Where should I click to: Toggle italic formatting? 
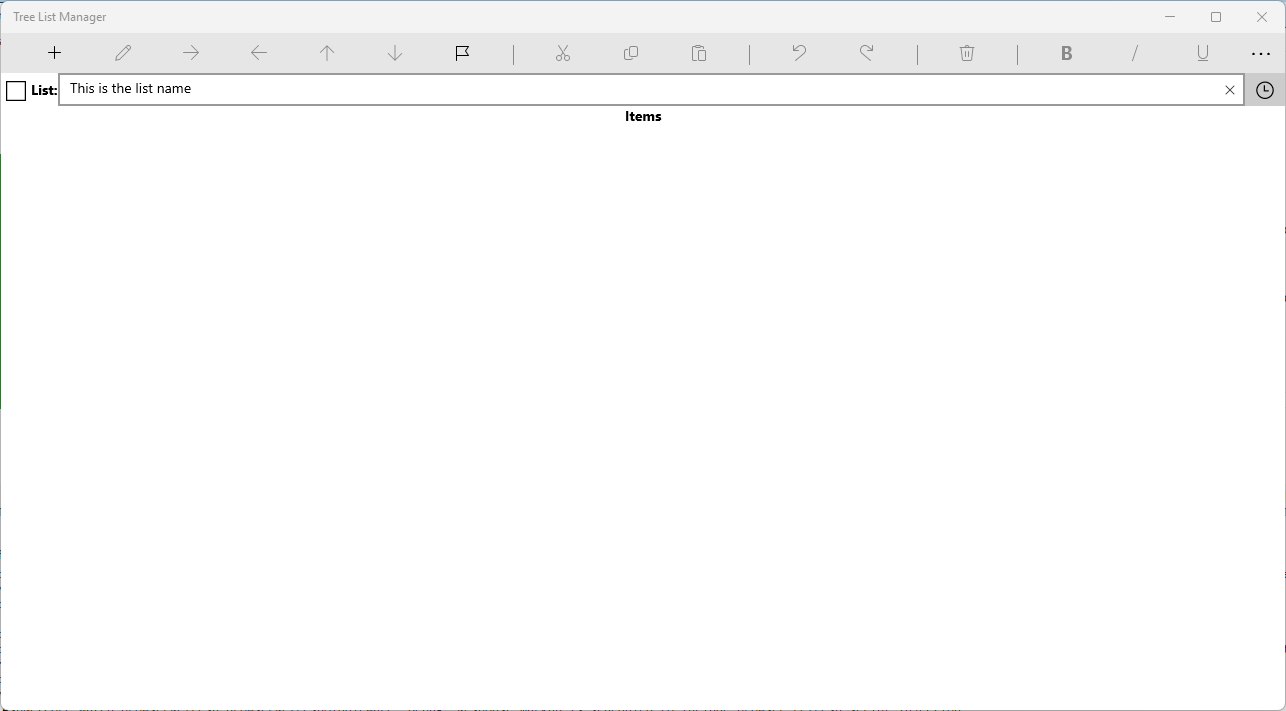[1135, 53]
